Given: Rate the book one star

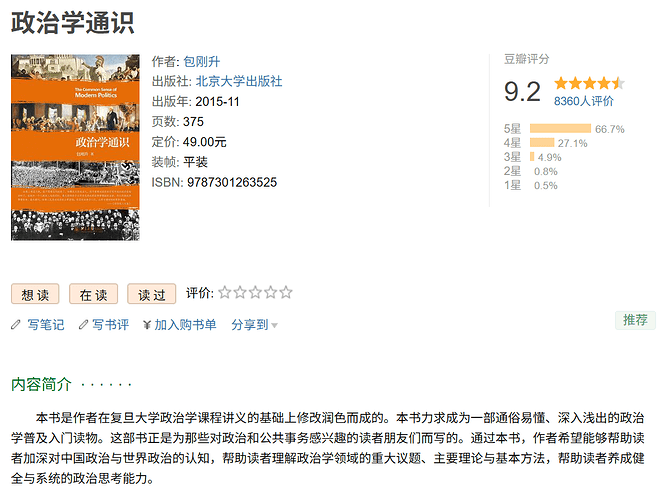Looking at the screenshot, I should click(x=224, y=293).
